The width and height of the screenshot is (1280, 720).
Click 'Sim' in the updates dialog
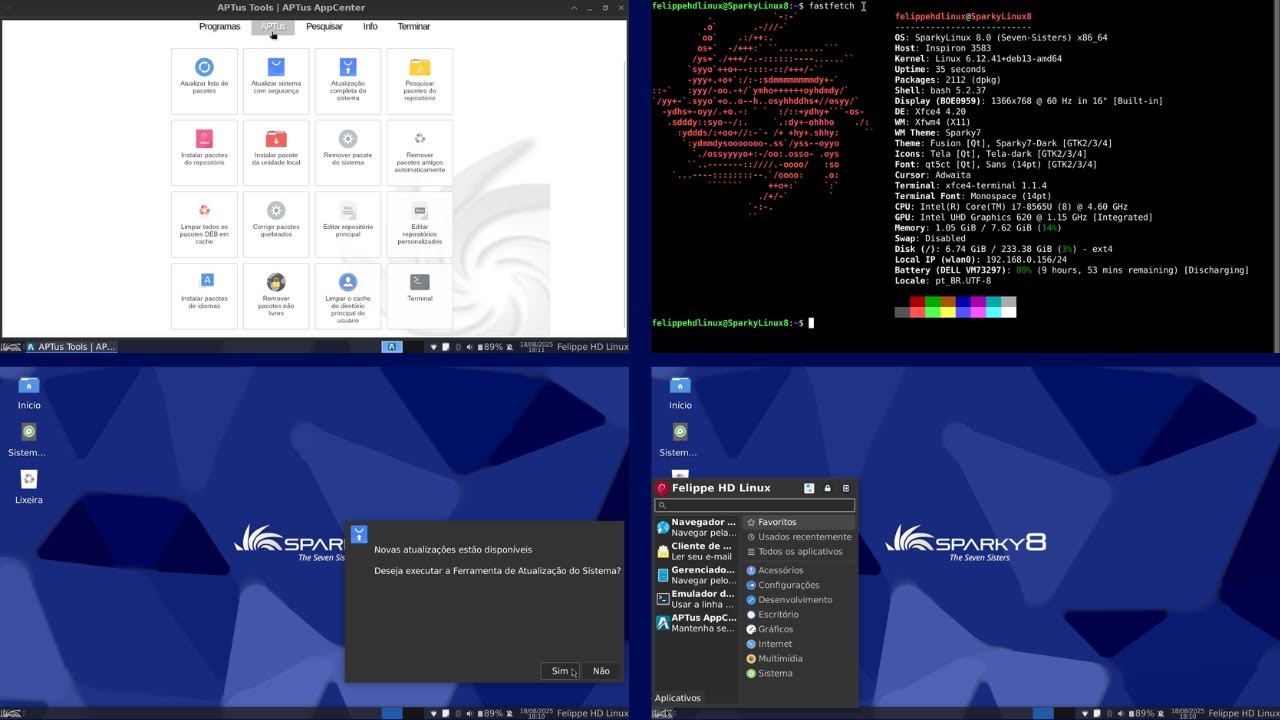click(560, 671)
